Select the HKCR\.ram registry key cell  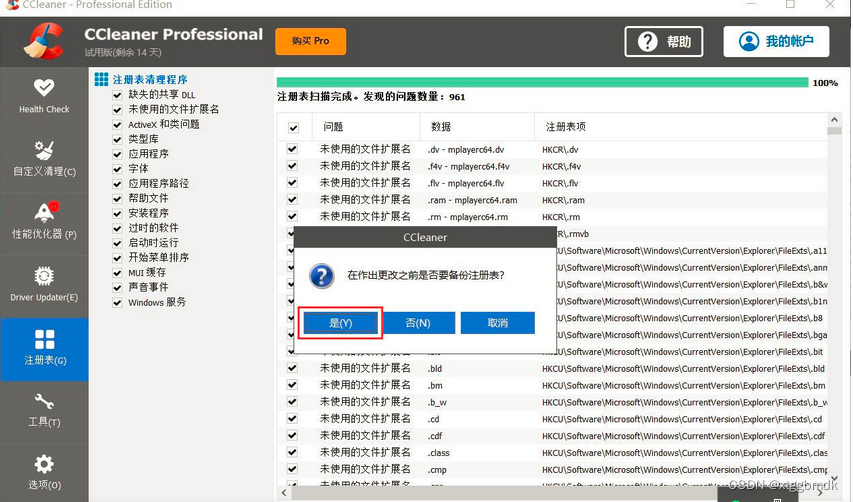(563, 200)
